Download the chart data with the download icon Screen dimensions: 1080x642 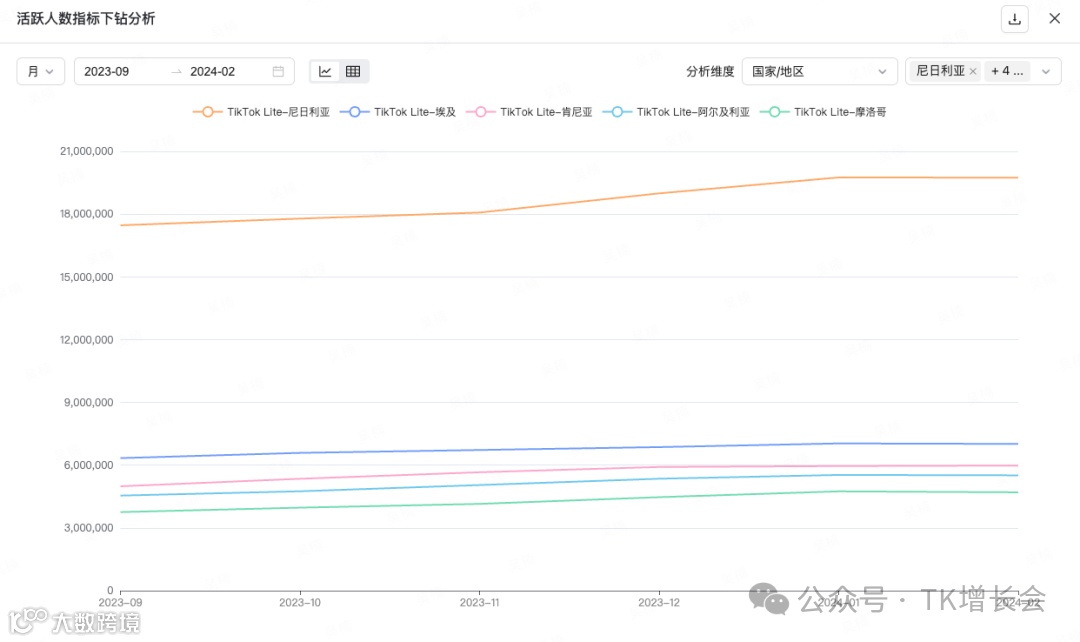[1015, 19]
